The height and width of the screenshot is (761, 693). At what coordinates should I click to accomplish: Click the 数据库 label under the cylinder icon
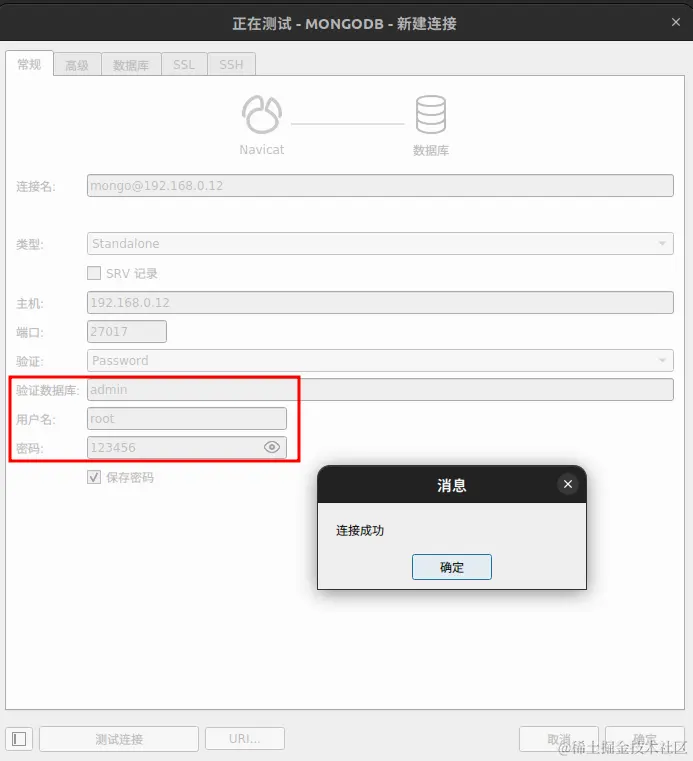[x=430, y=150]
